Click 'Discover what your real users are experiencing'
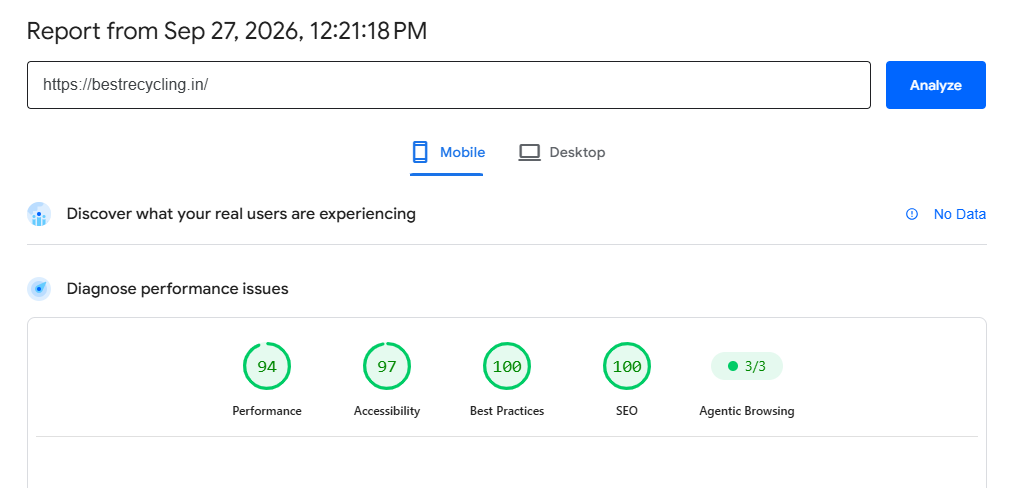This screenshot has height=488, width=1014. point(241,214)
